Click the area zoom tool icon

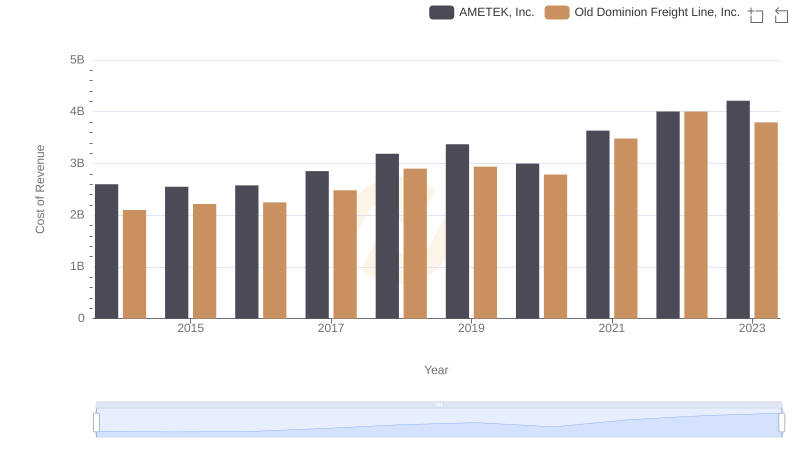point(756,15)
